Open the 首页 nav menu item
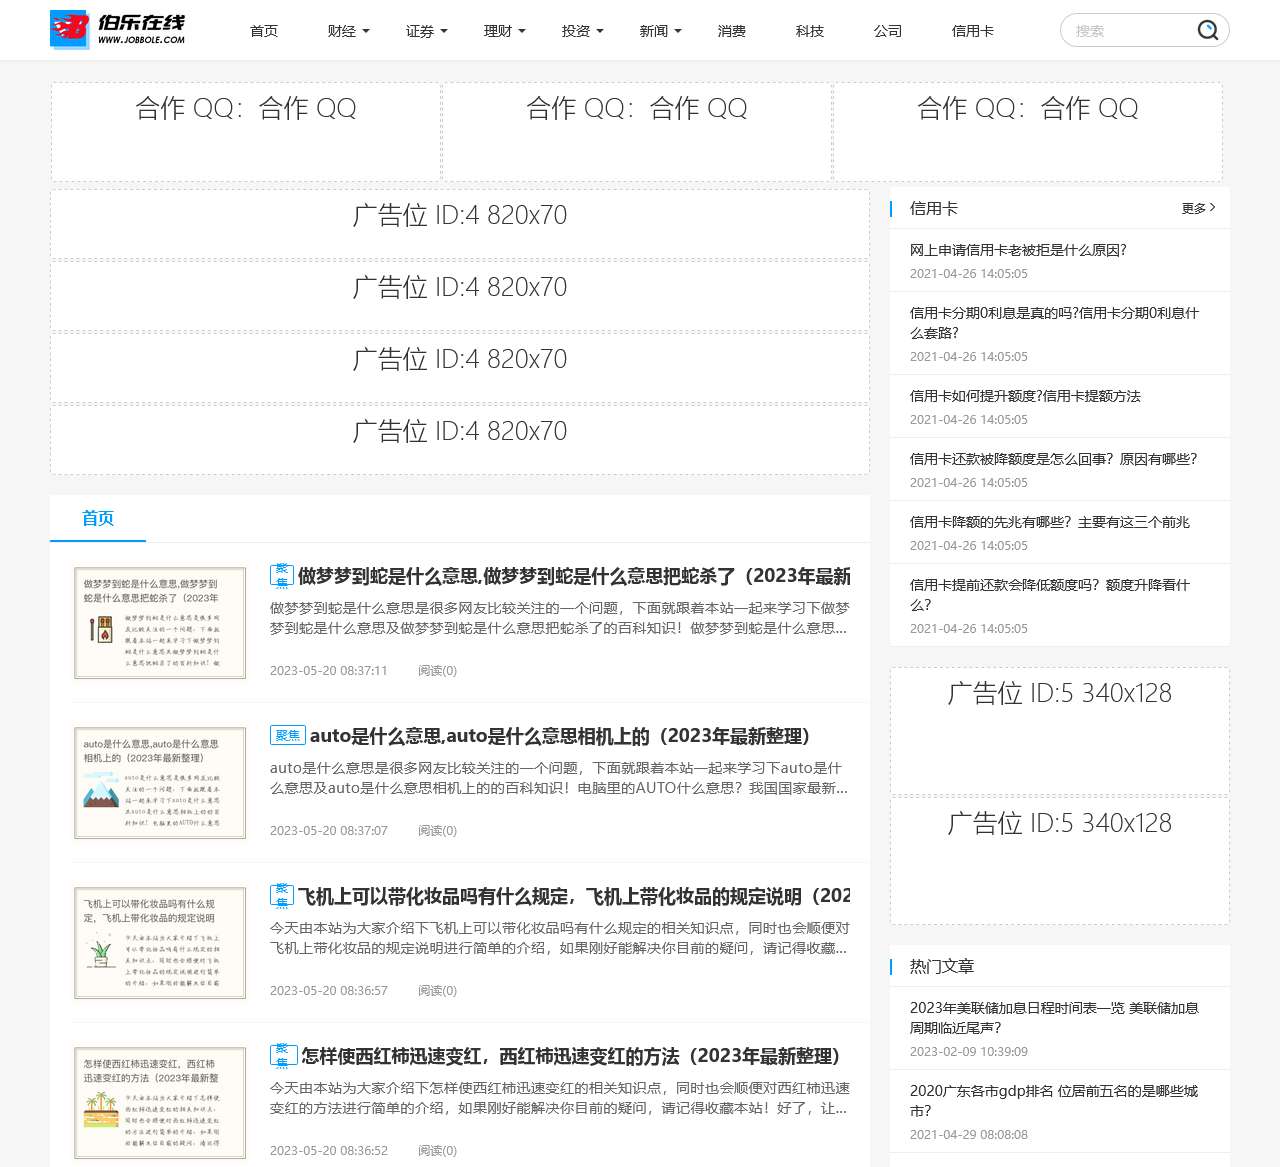 point(264,31)
